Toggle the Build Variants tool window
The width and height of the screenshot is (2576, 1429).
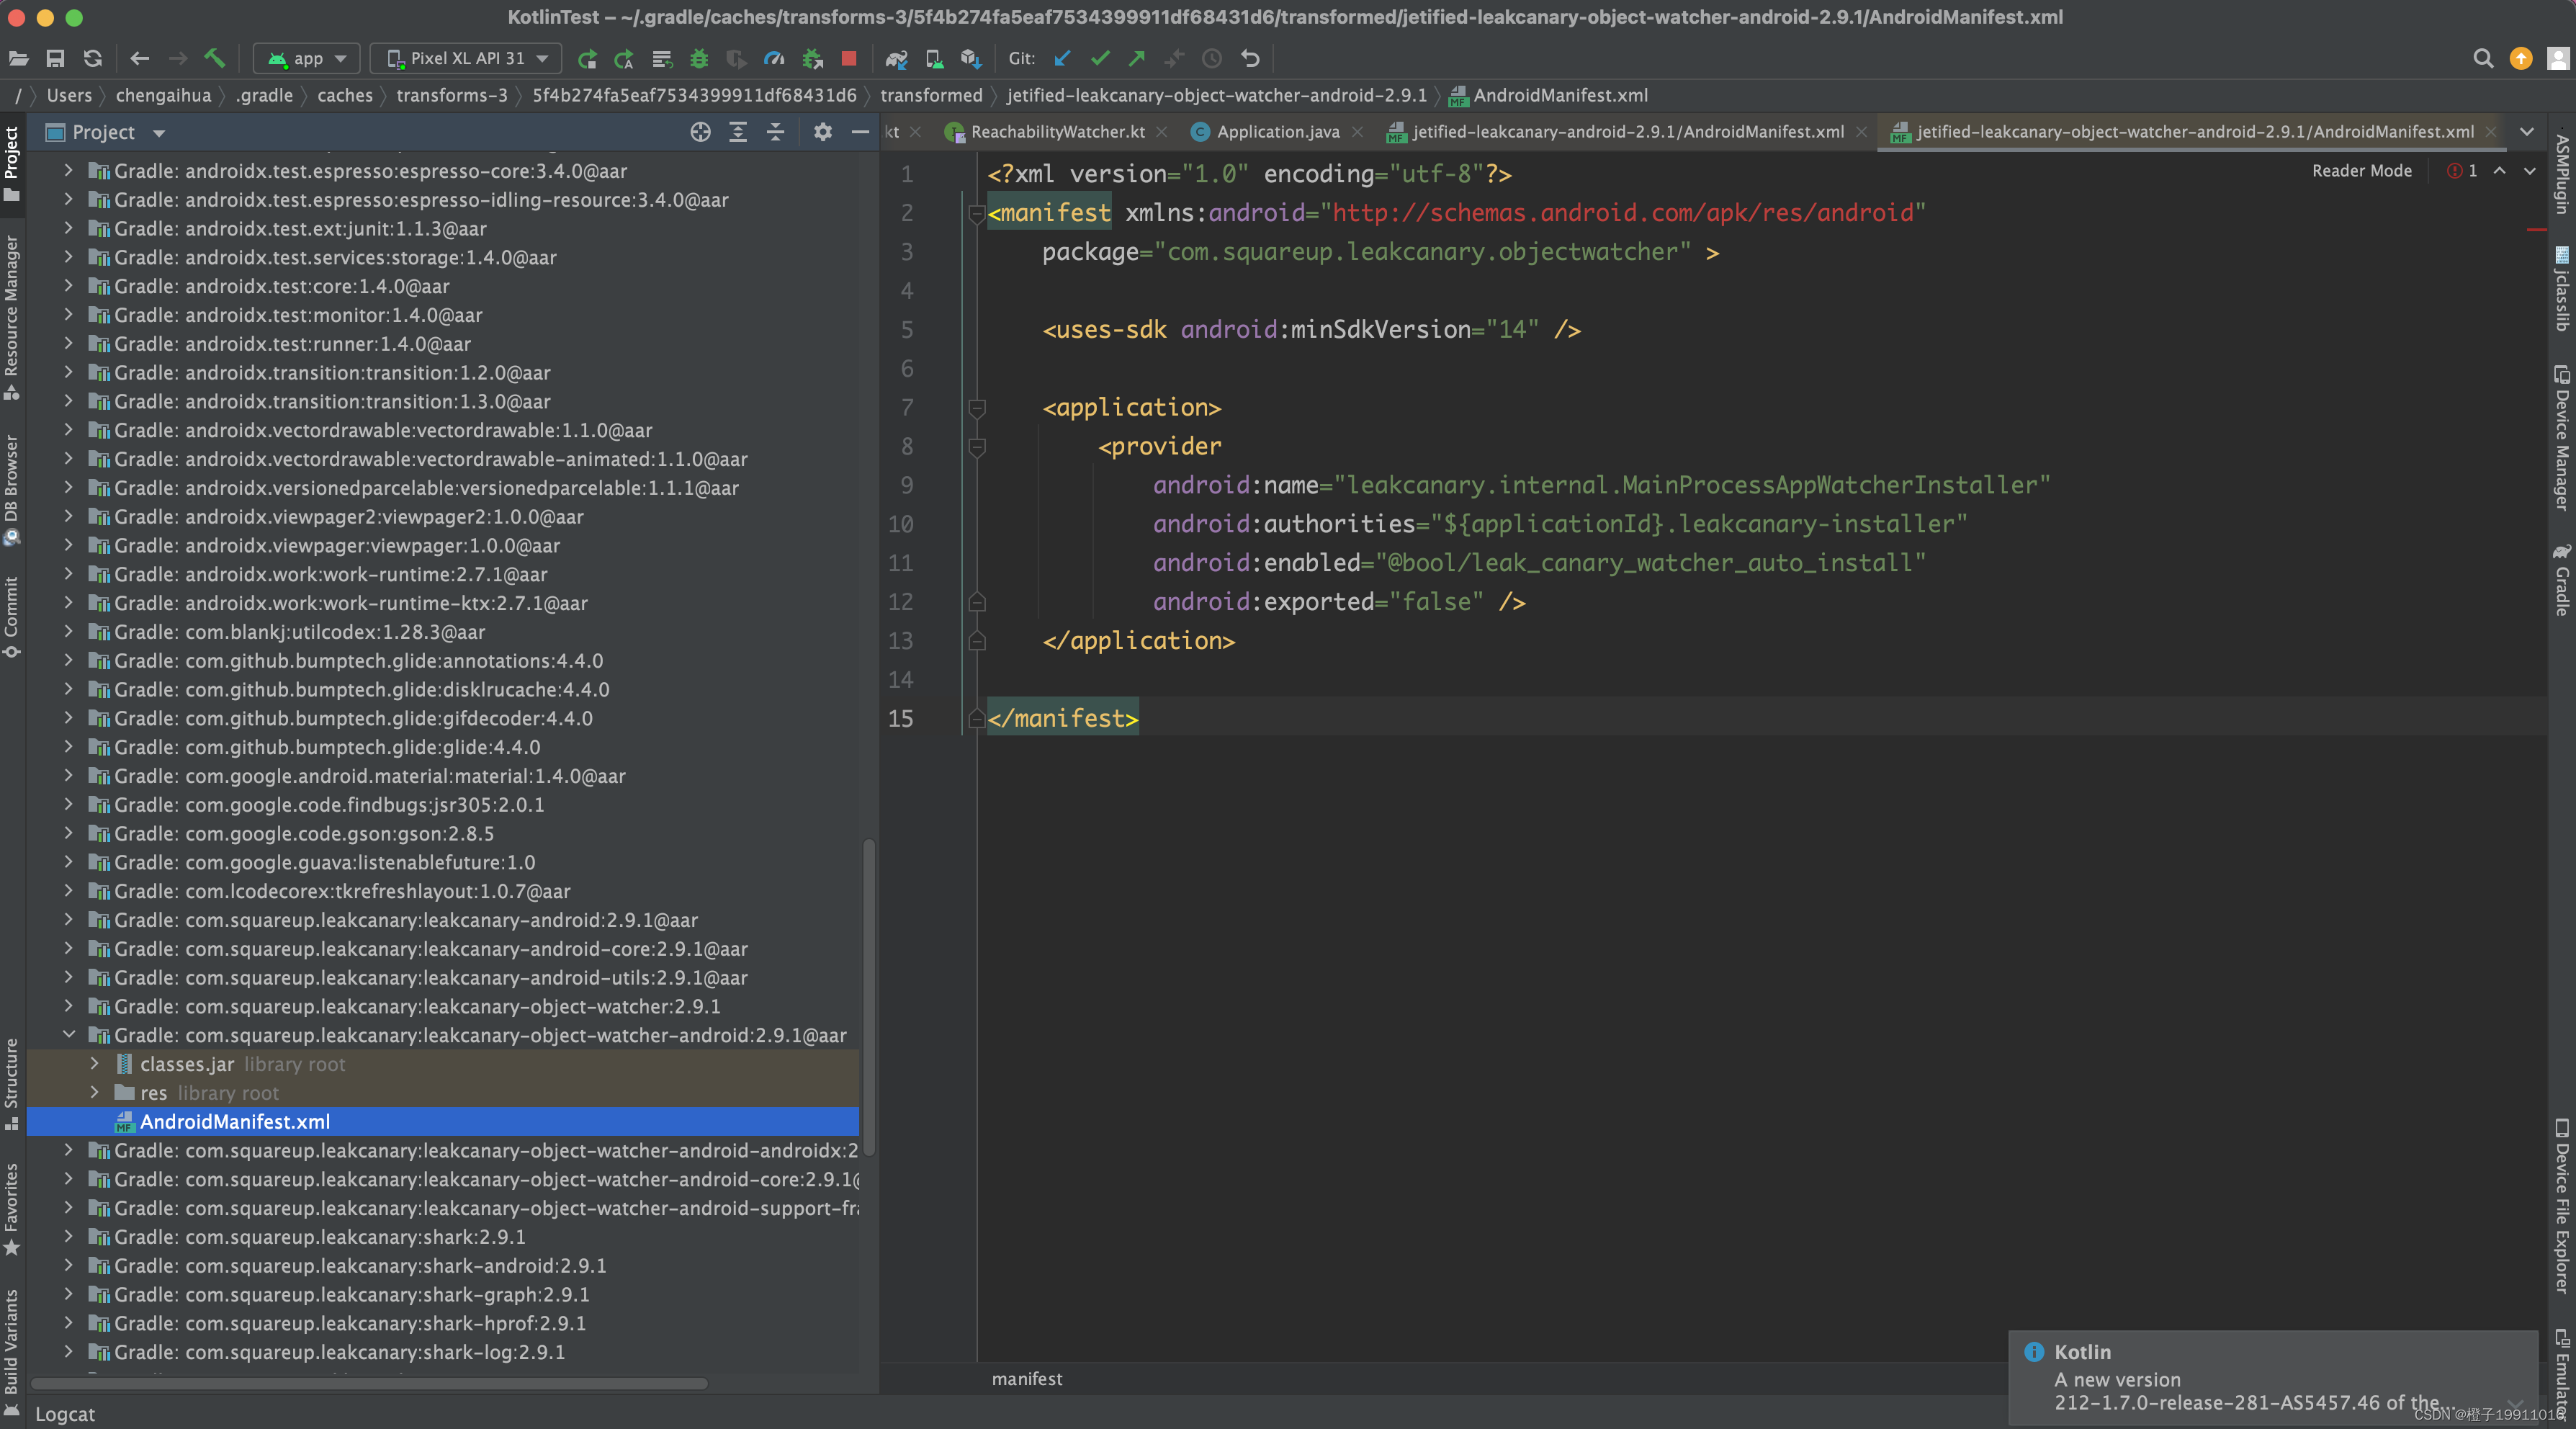coord(12,1352)
